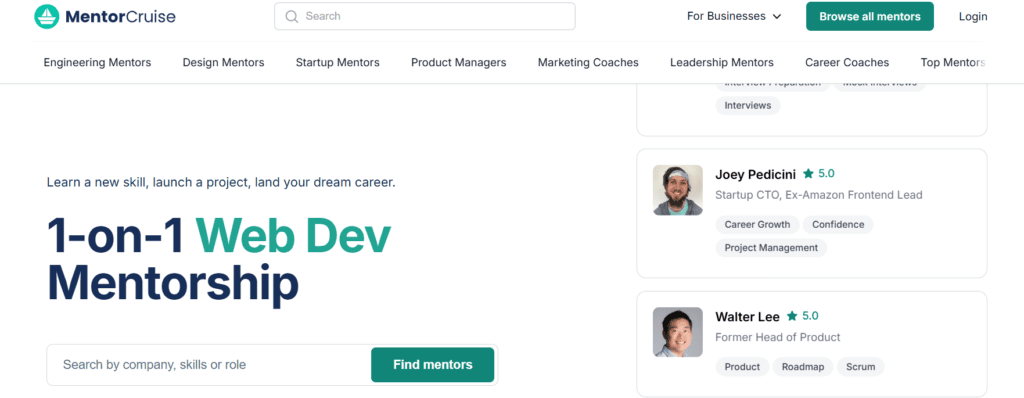Open the Top Mentors menu item
This screenshot has width=1024, height=398.
pyautogui.click(x=952, y=63)
